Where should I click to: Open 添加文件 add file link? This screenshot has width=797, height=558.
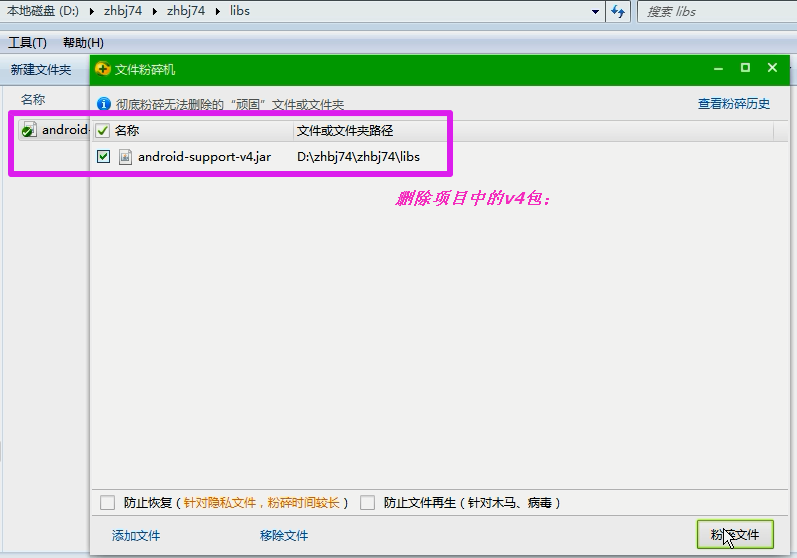coord(136,535)
